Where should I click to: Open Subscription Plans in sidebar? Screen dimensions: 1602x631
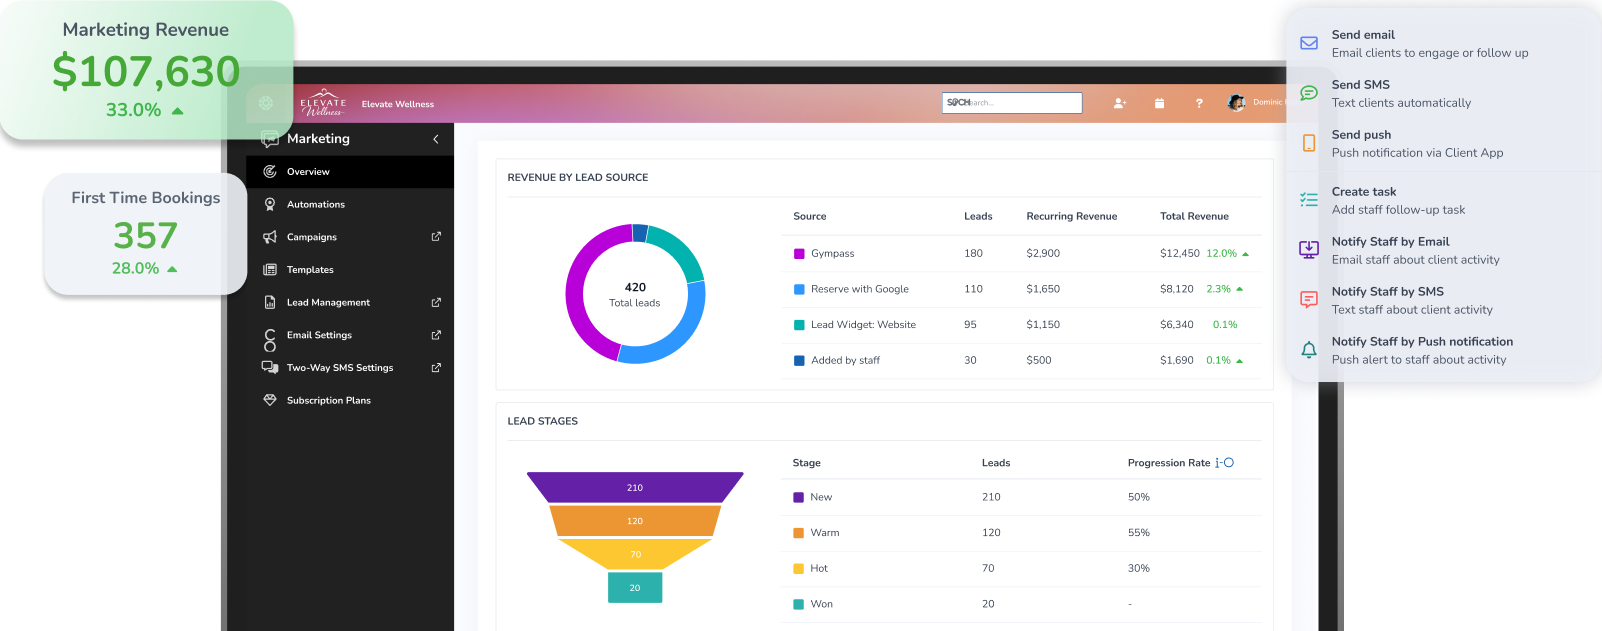coord(328,400)
